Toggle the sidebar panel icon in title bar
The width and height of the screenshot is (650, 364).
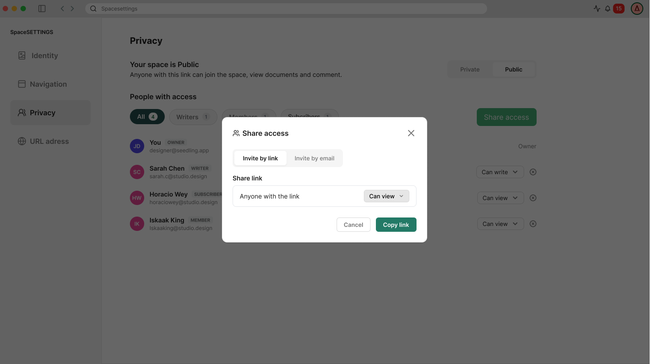click(42, 8)
